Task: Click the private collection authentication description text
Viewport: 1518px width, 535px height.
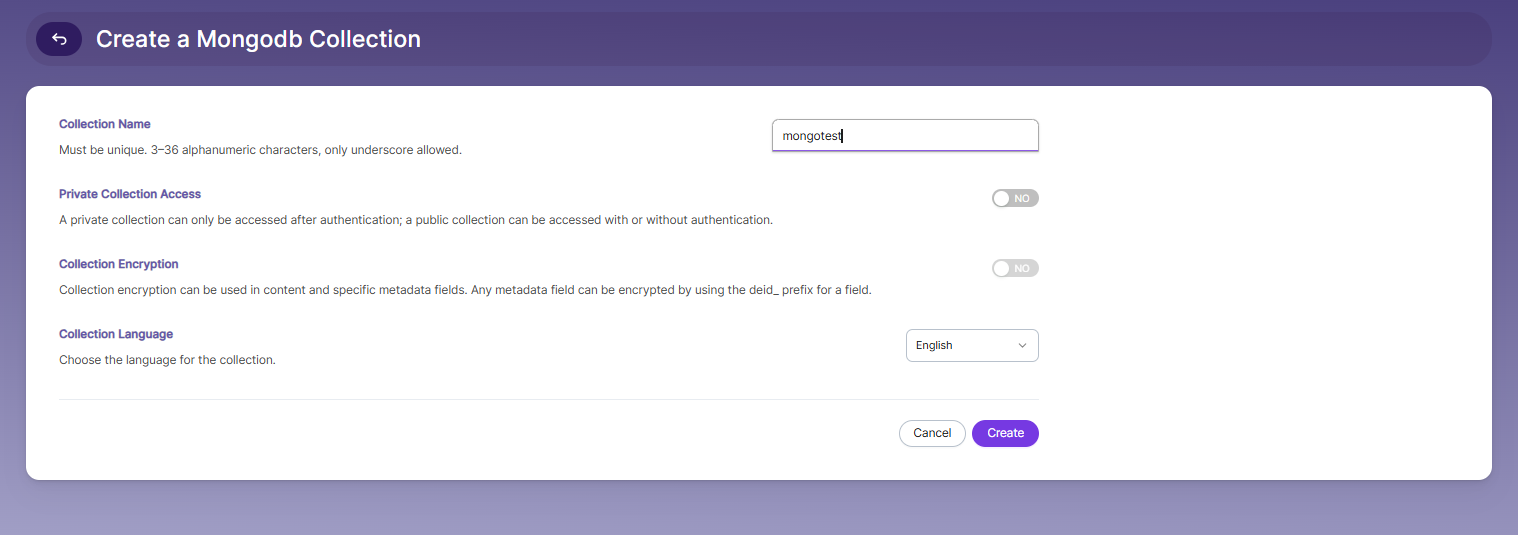Action: pos(416,220)
